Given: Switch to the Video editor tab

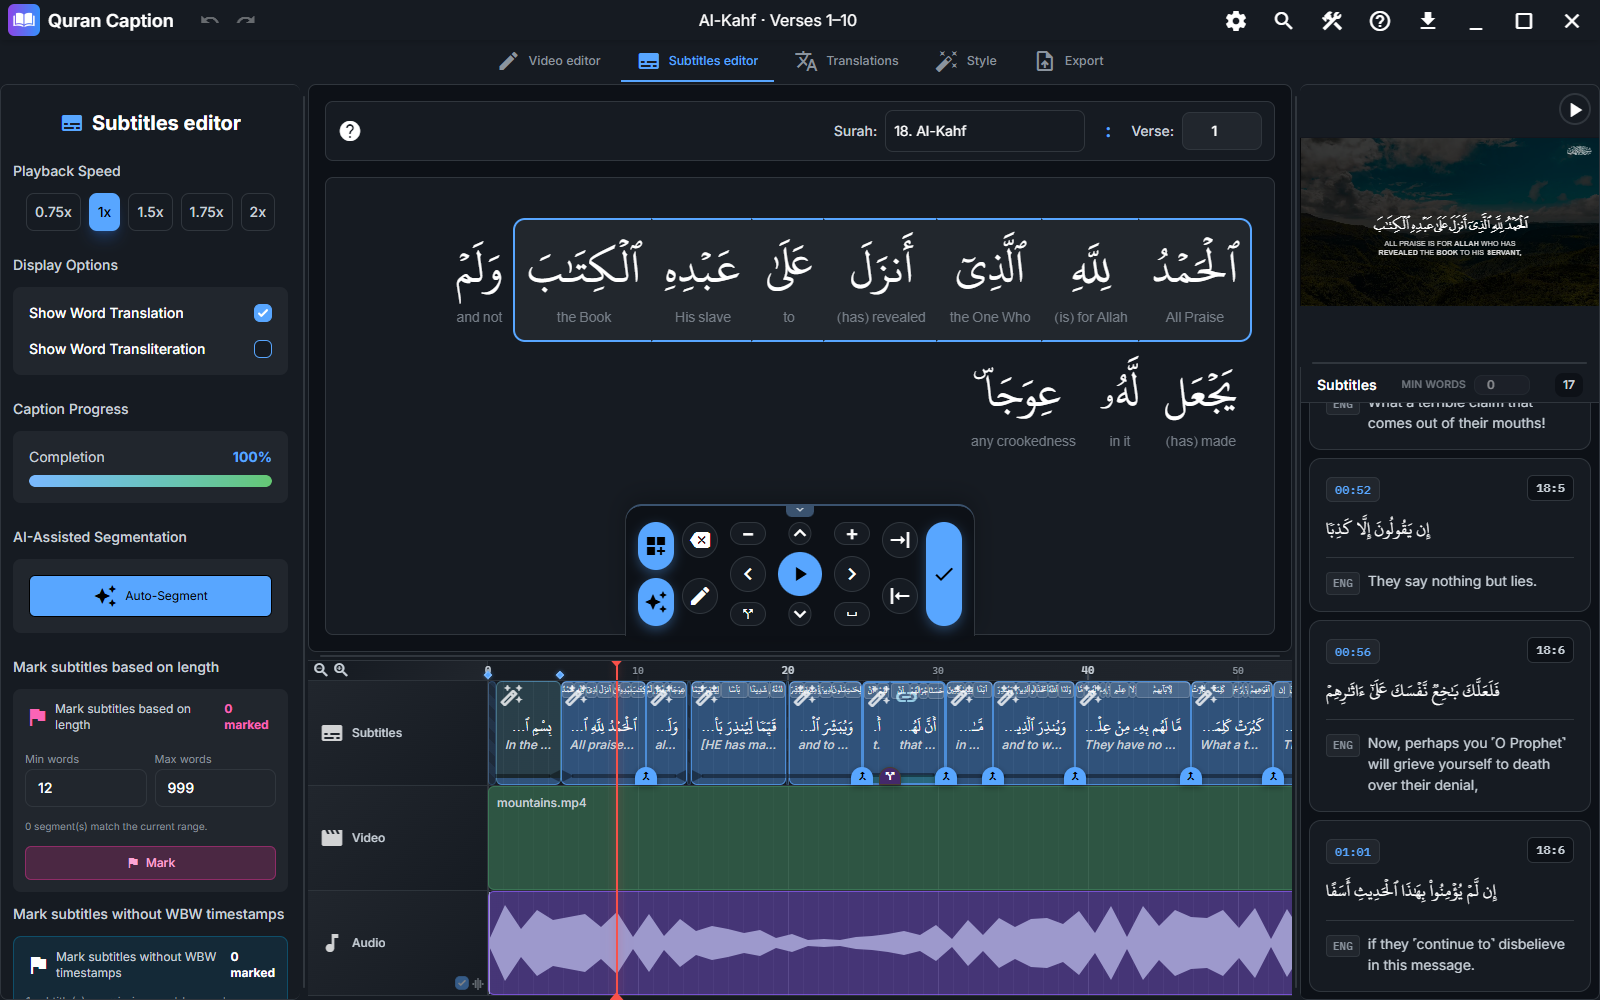Looking at the screenshot, I should coord(550,61).
